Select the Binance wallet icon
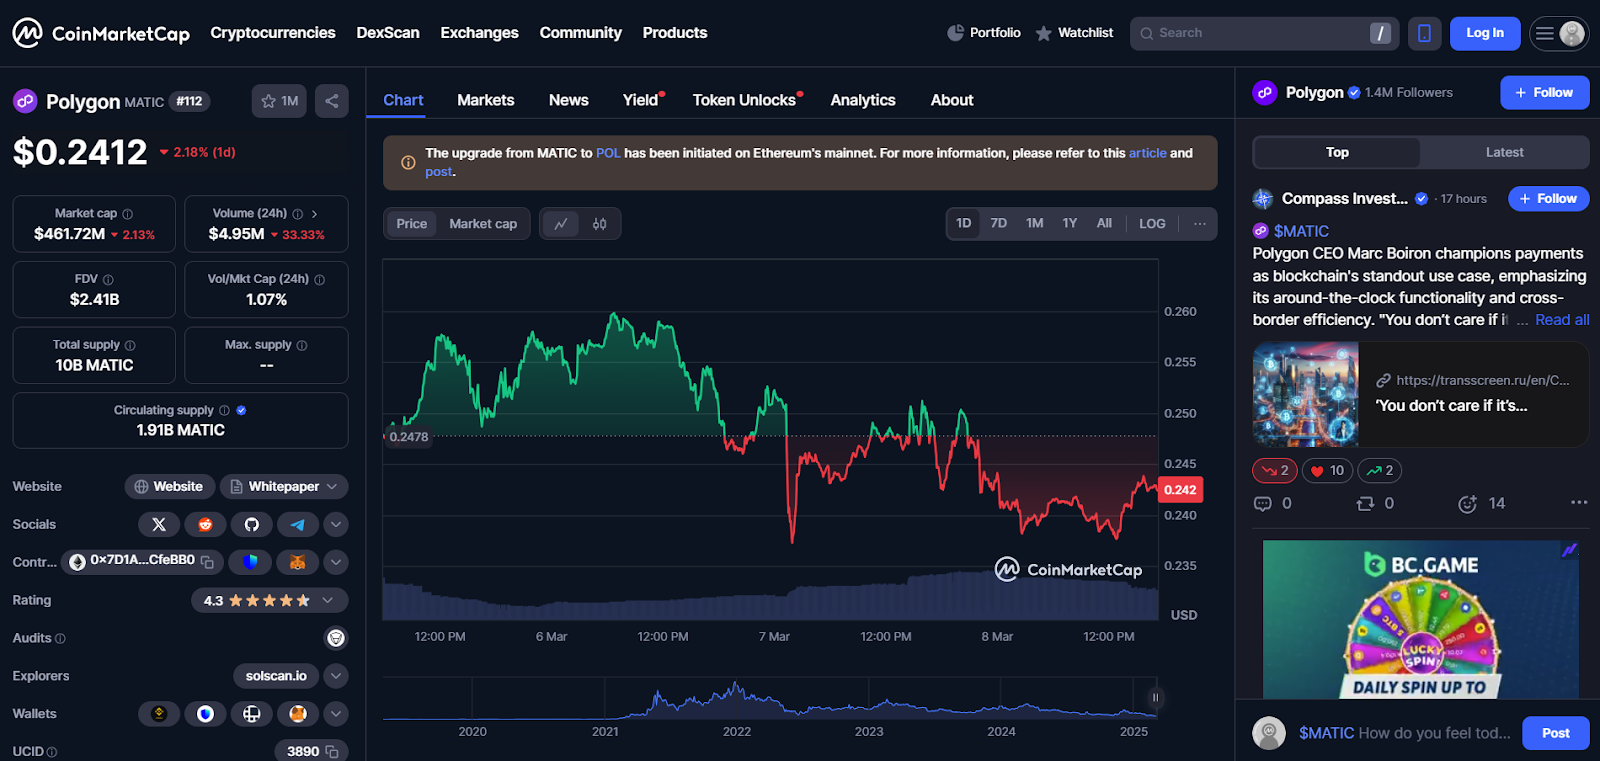Screen dimensions: 1600x761 159,714
